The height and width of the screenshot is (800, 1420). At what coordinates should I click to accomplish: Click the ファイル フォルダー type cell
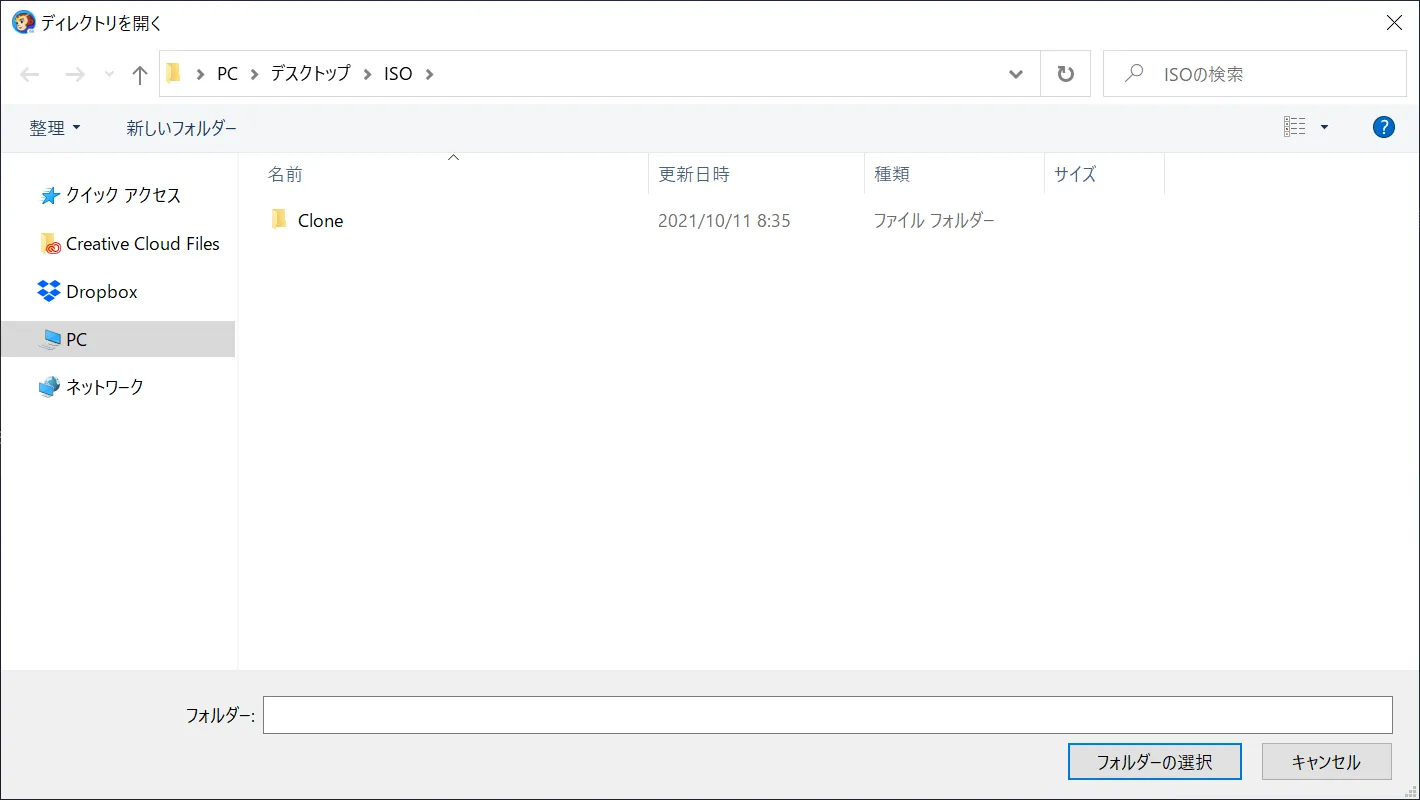[934, 221]
